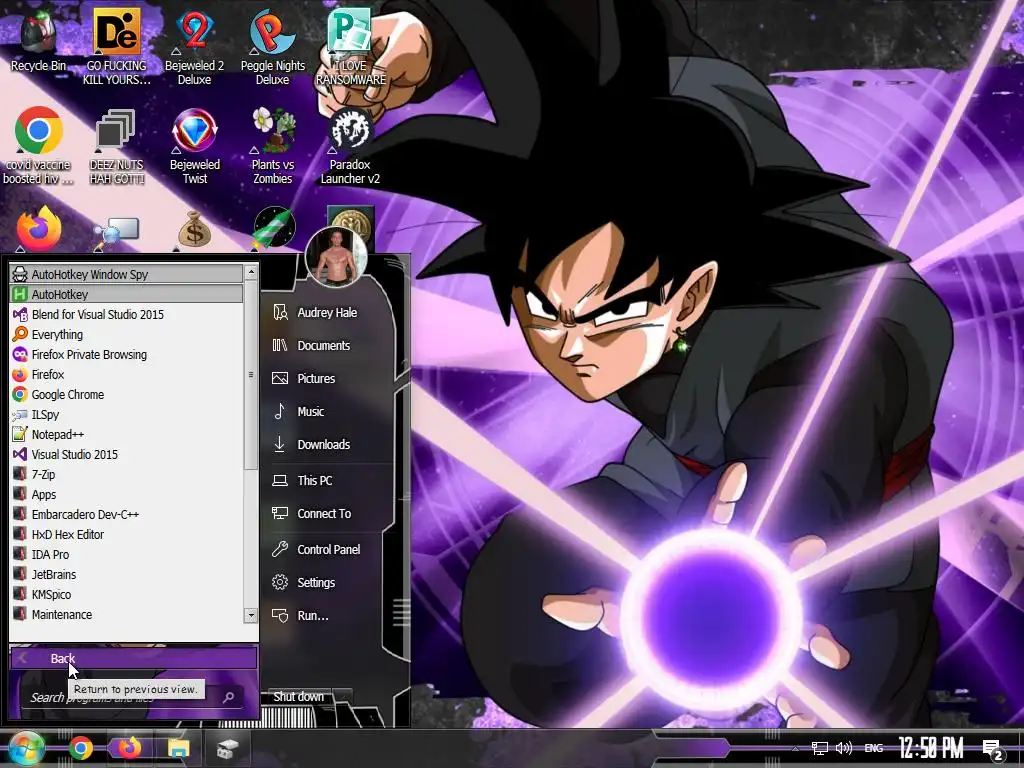Expand the HxD Hex Editor folder
This screenshot has height=768, width=1024.
coord(127,534)
